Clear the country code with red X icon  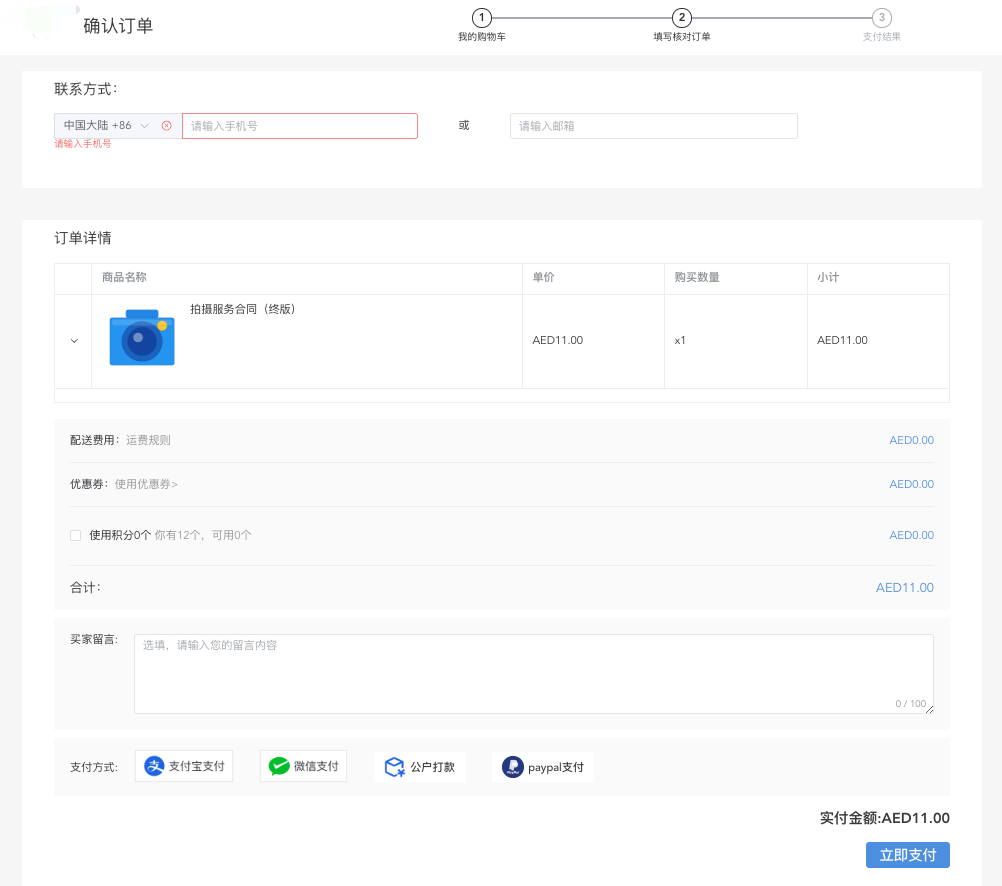(x=166, y=126)
